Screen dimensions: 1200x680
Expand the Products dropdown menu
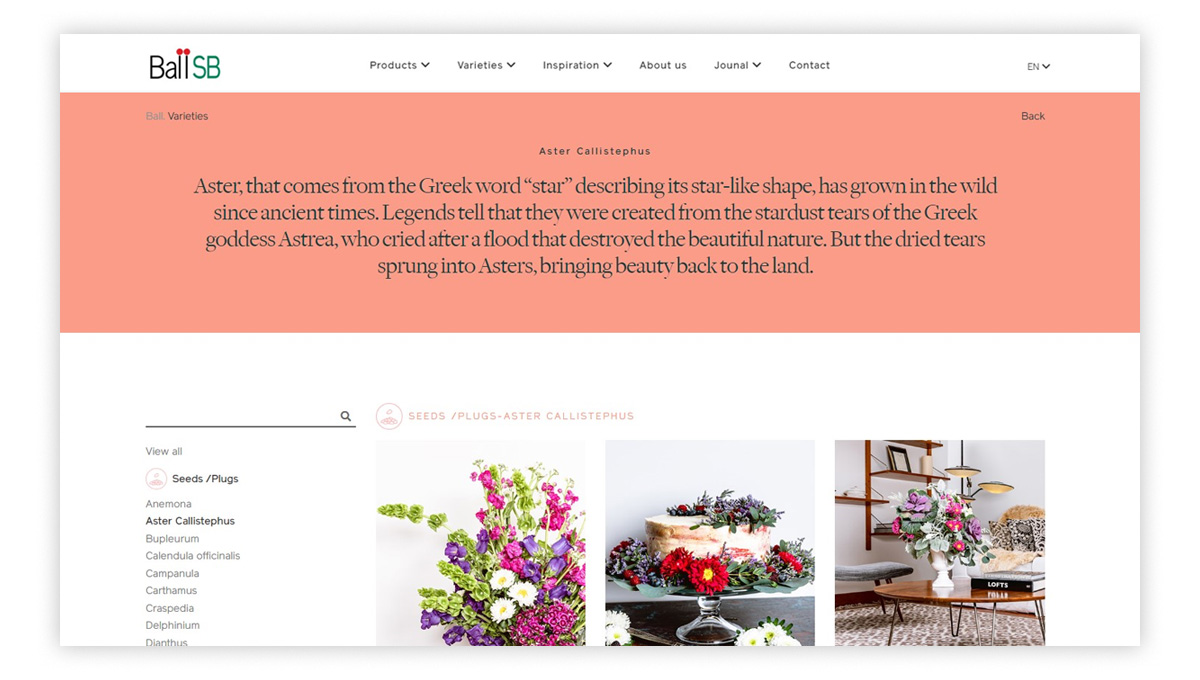point(400,65)
